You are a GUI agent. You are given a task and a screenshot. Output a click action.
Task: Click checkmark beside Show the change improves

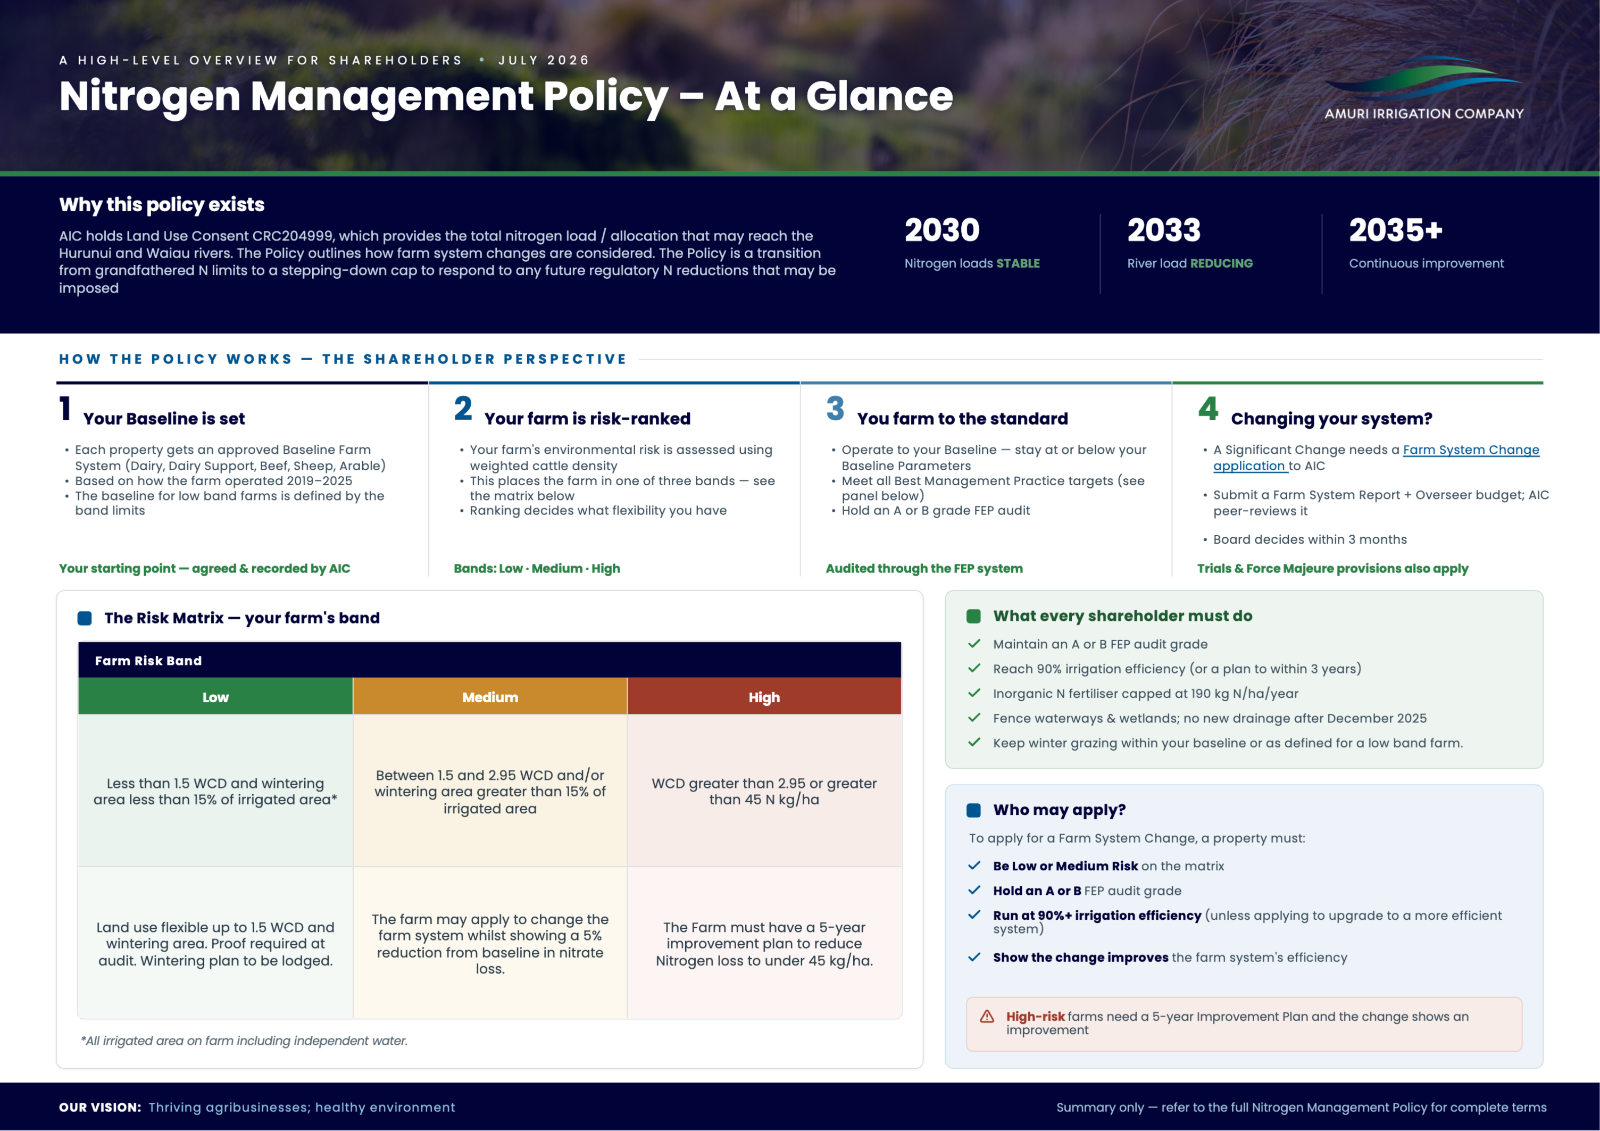[x=974, y=957]
